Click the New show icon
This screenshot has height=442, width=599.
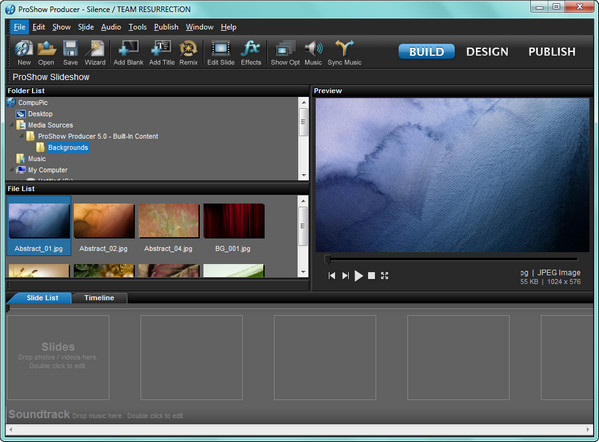pos(24,52)
